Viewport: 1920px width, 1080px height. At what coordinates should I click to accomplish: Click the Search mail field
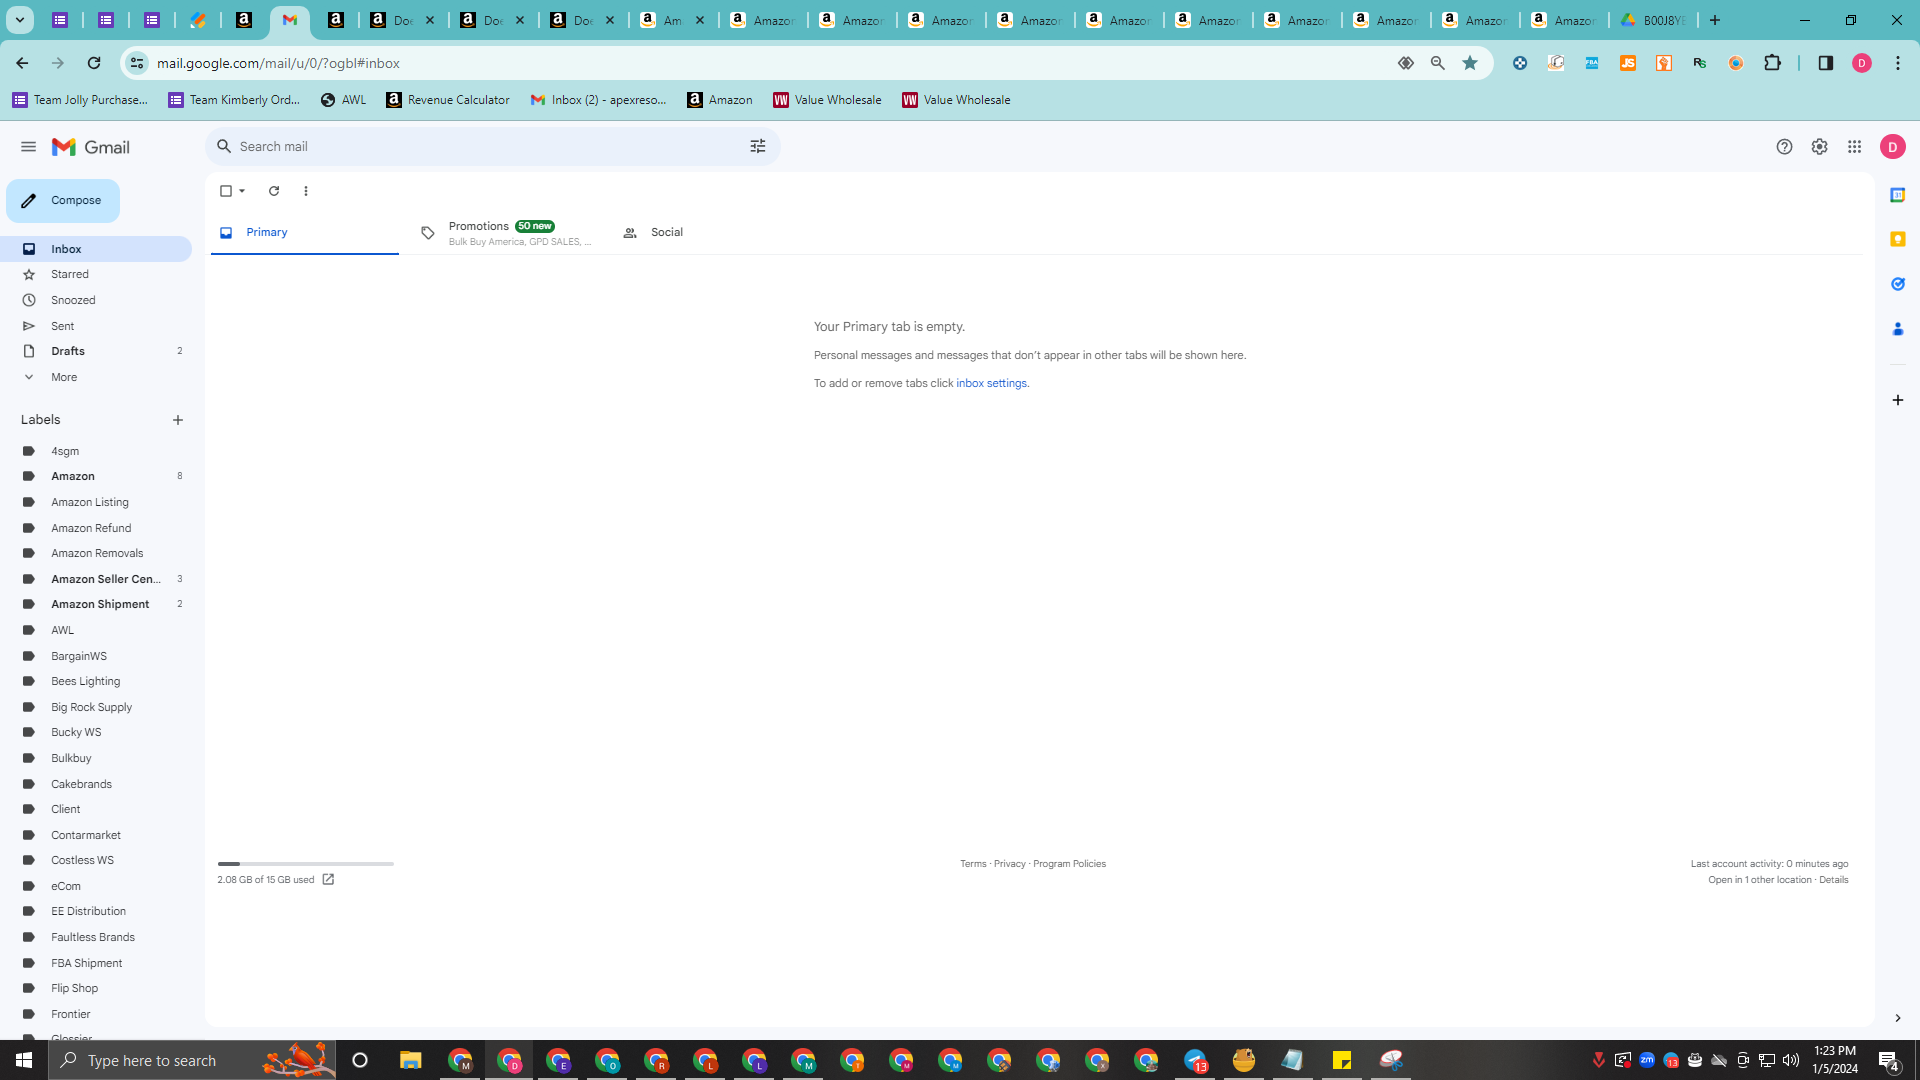tap(490, 147)
